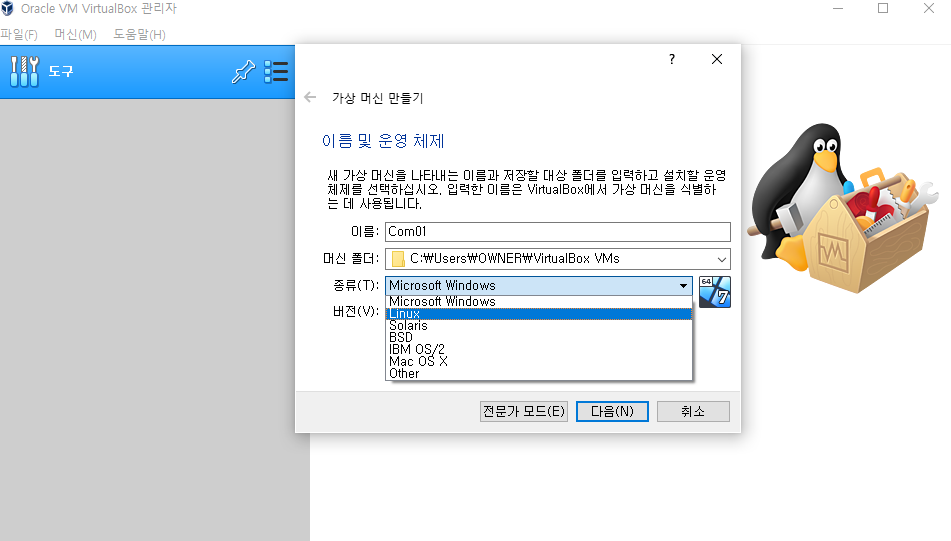This screenshot has width=951, height=541.
Task: Select Microsoft Windows in type list
Action: coord(539,301)
